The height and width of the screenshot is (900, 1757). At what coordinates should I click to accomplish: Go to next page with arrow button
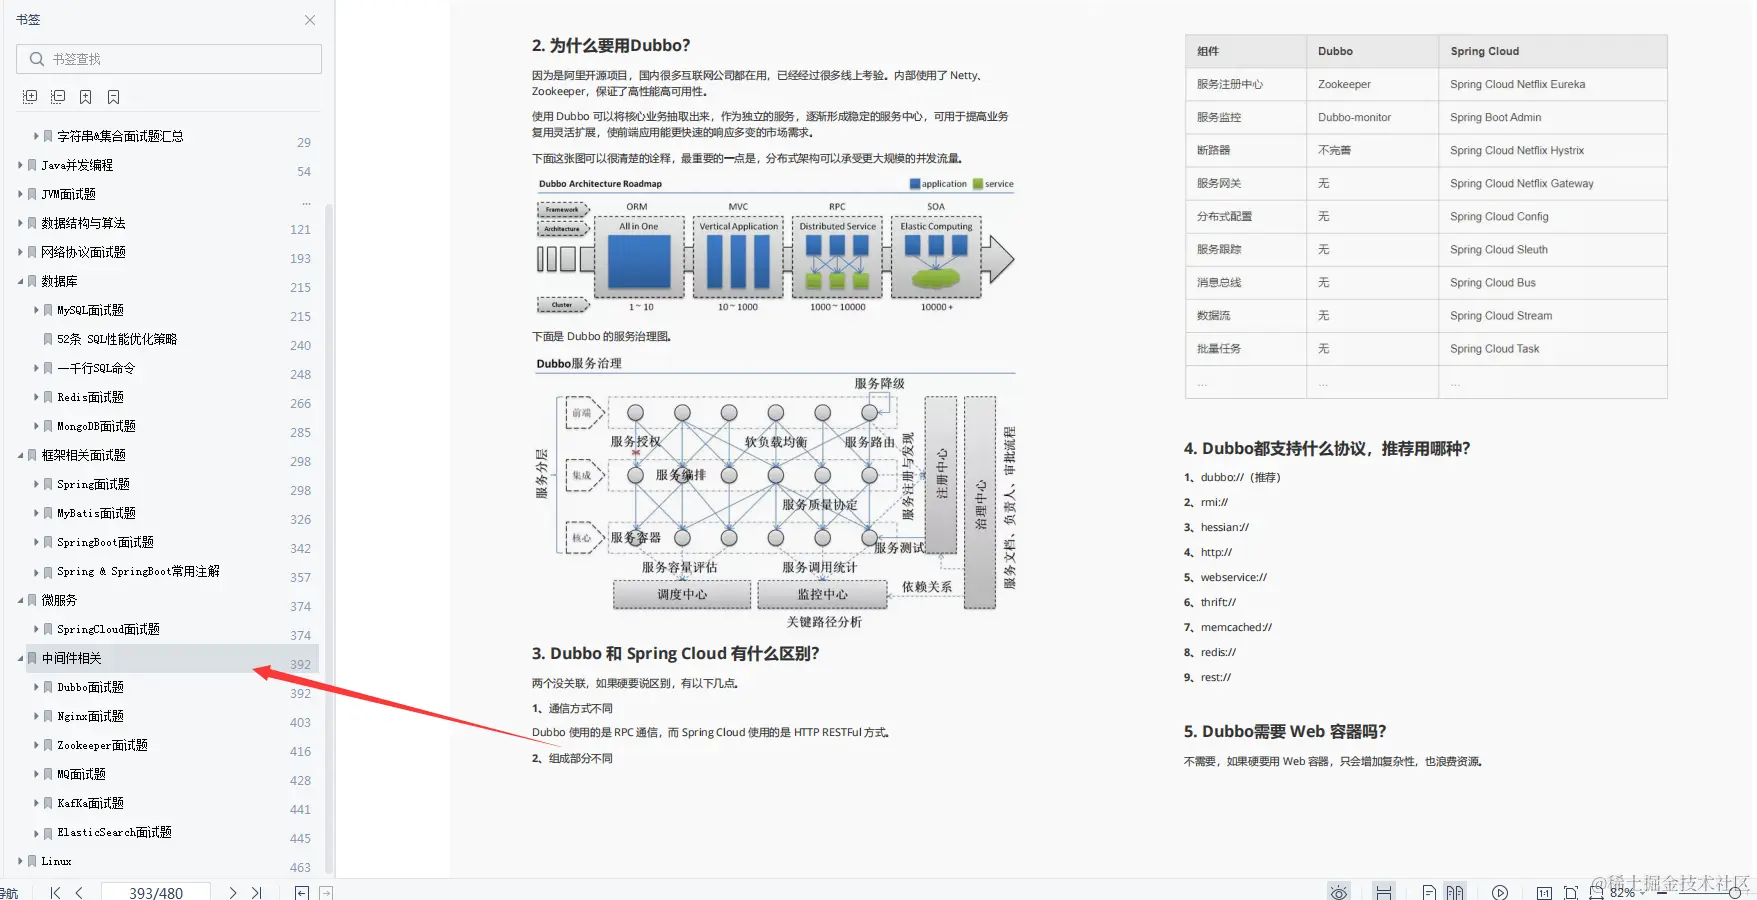(x=233, y=892)
